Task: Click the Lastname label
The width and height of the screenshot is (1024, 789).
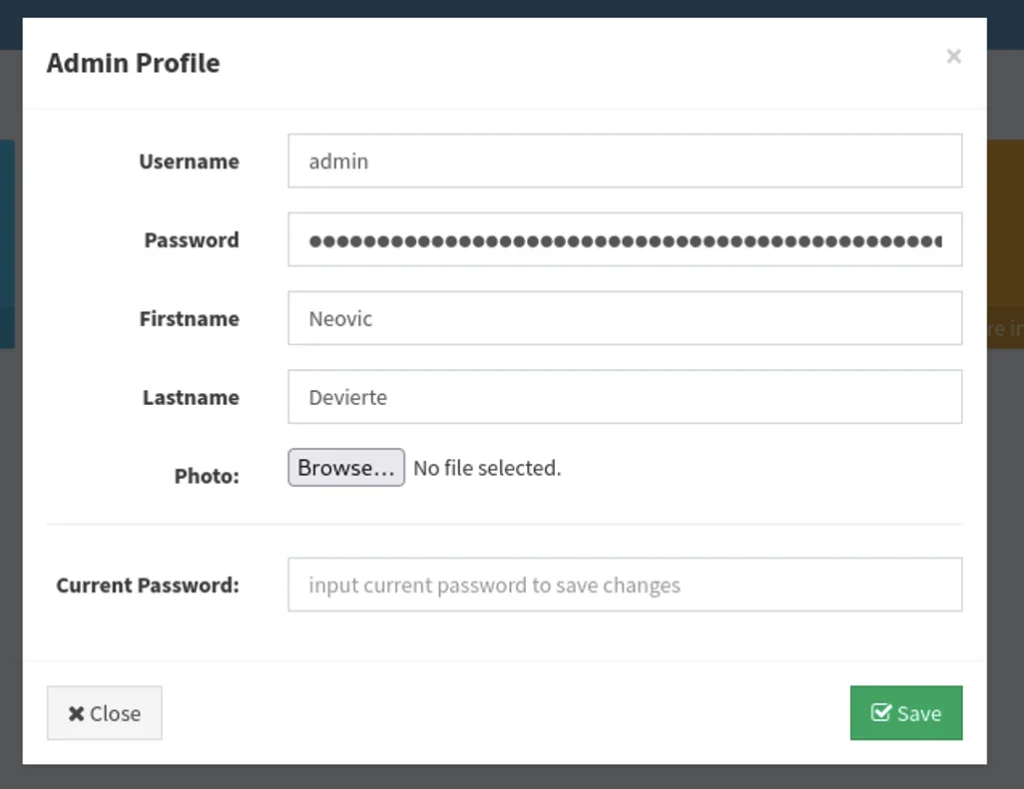Action: coord(191,397)
